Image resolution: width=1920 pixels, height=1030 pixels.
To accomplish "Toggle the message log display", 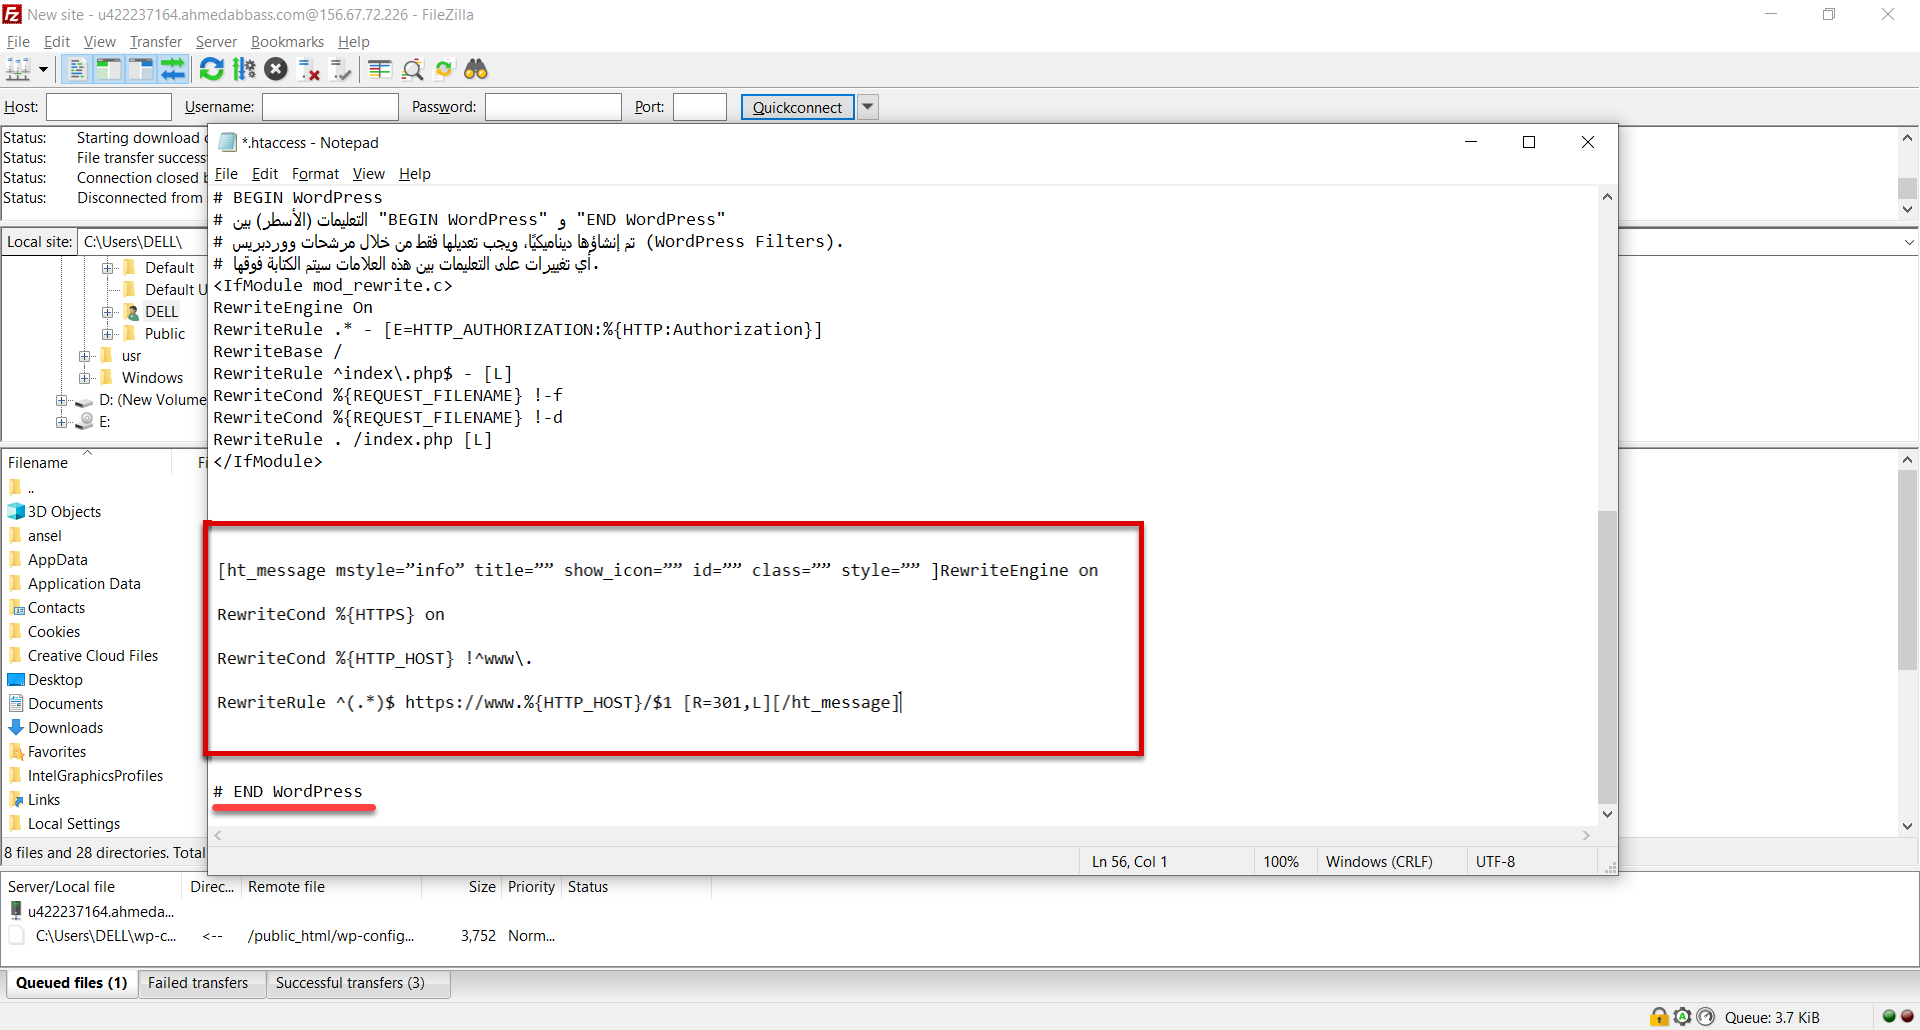I will [x=77, y=69].
